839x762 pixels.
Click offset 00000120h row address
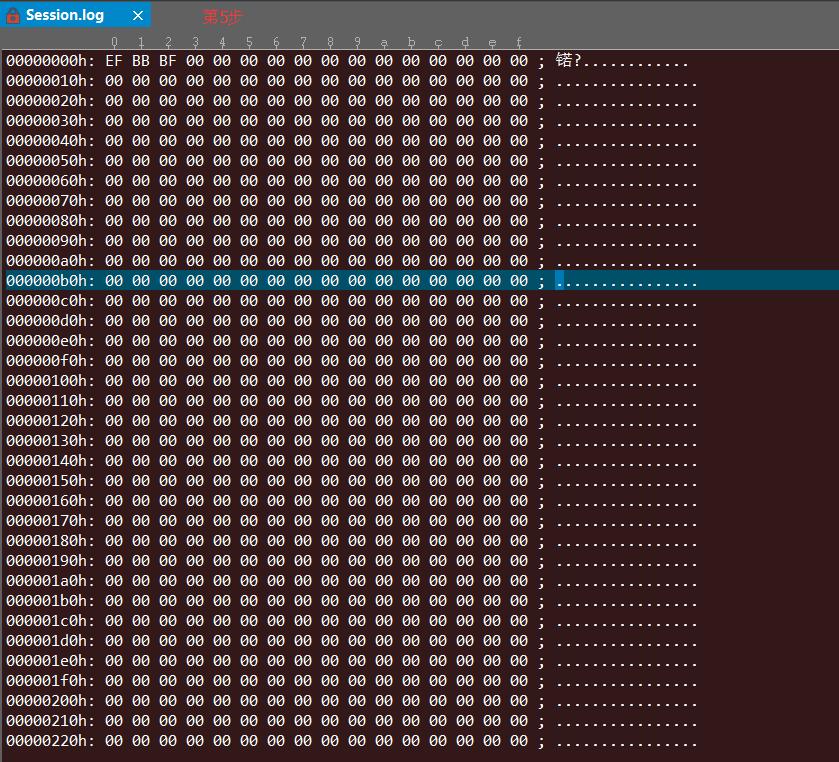click(x=50, y=421)
